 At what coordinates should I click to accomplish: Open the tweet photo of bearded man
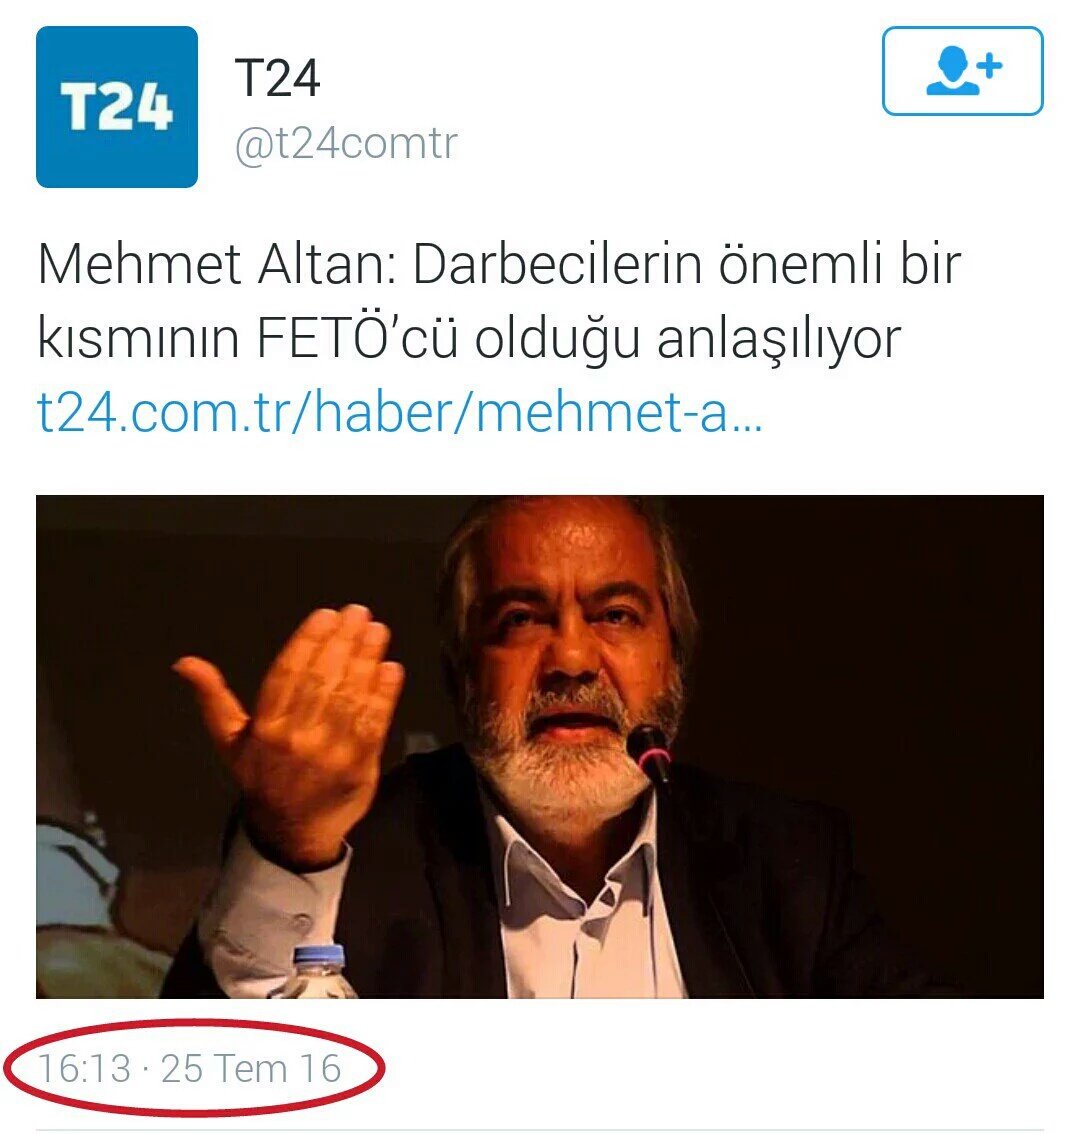point(540,746)
